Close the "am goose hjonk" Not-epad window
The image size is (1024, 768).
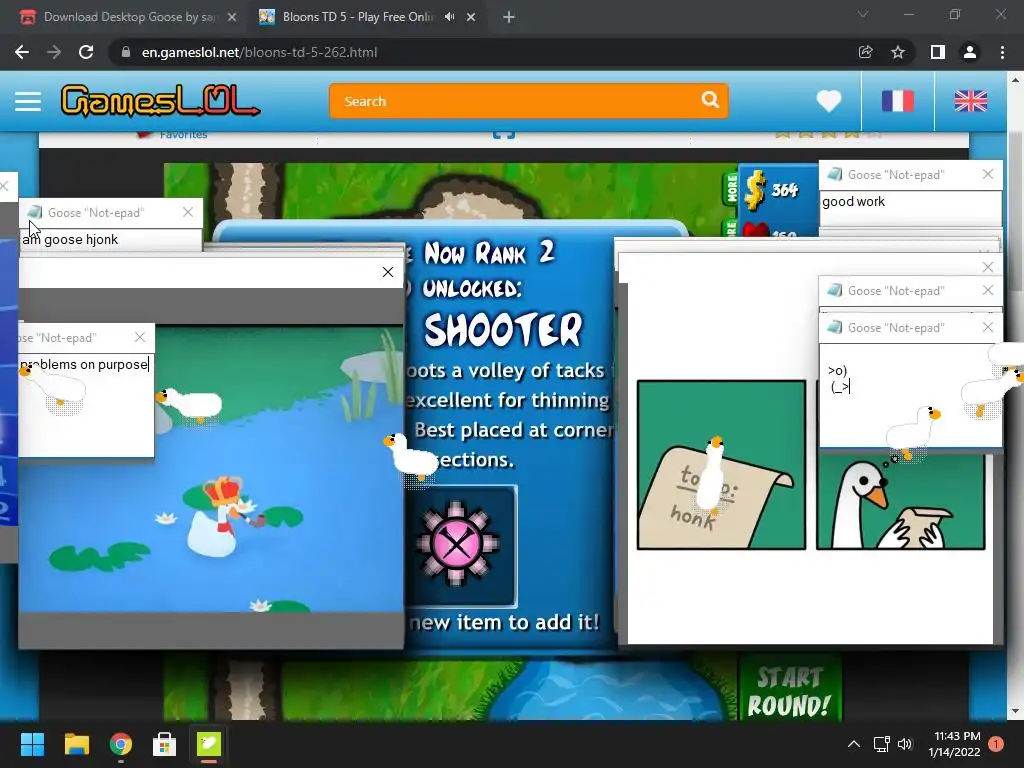coord(188,212)
